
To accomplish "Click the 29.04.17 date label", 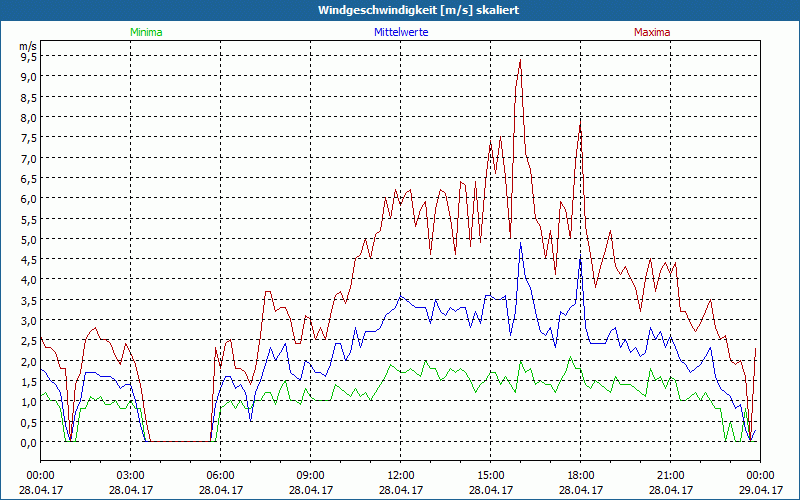I will point(760,490).
